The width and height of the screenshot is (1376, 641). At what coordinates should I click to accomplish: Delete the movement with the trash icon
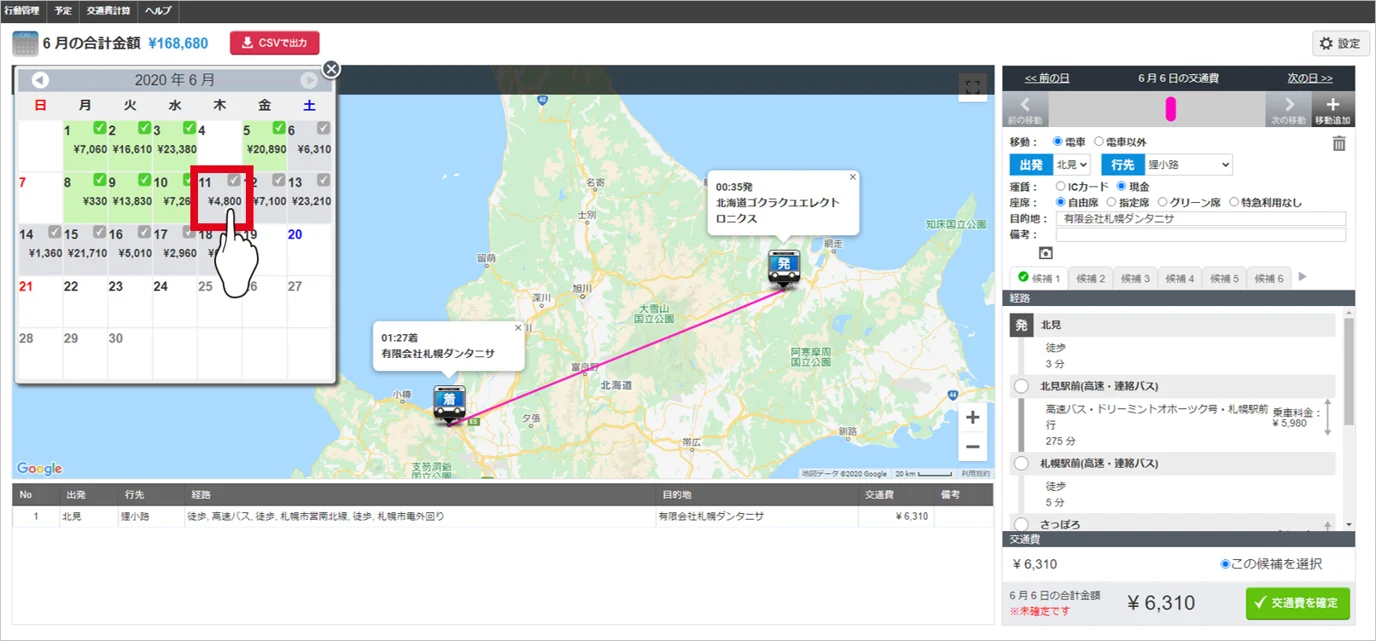(x=1339, y=143)
